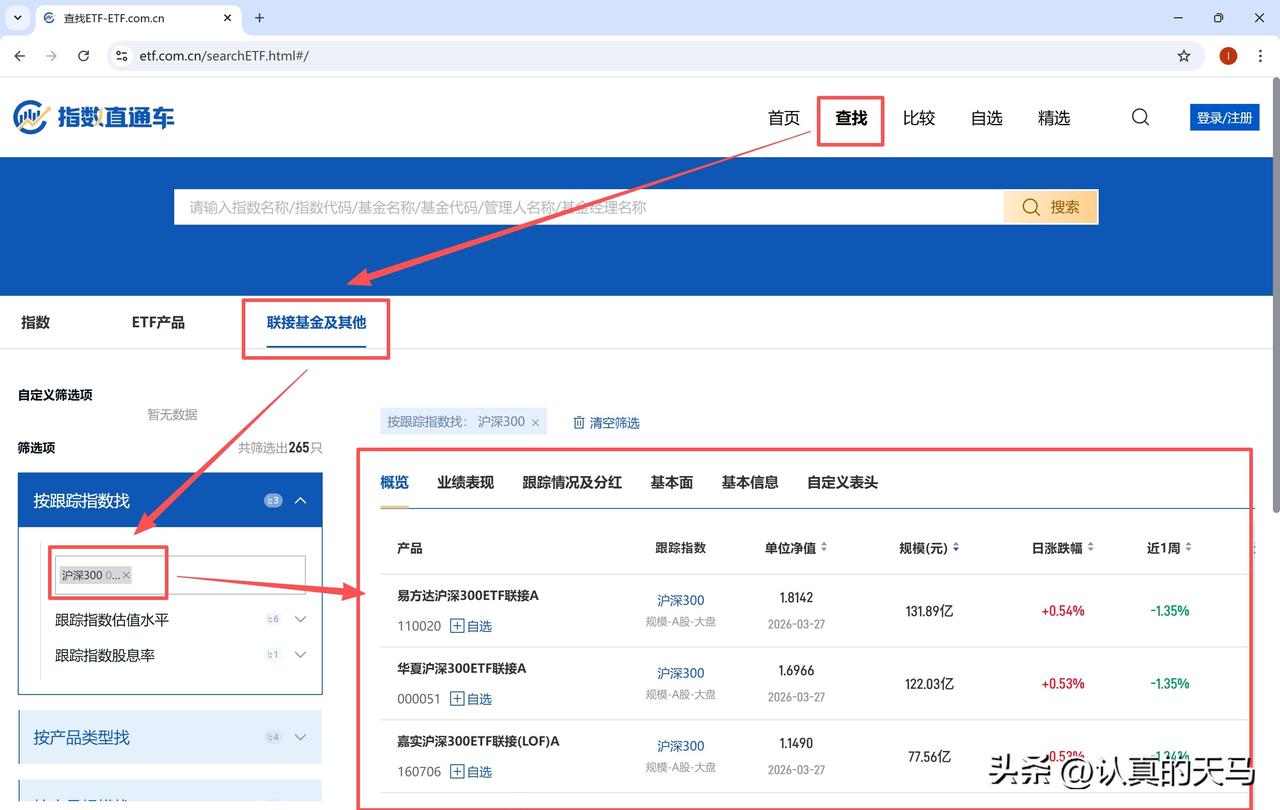Click the 登录/注册 button
1280x810 pixels.
coord(1224,117)
